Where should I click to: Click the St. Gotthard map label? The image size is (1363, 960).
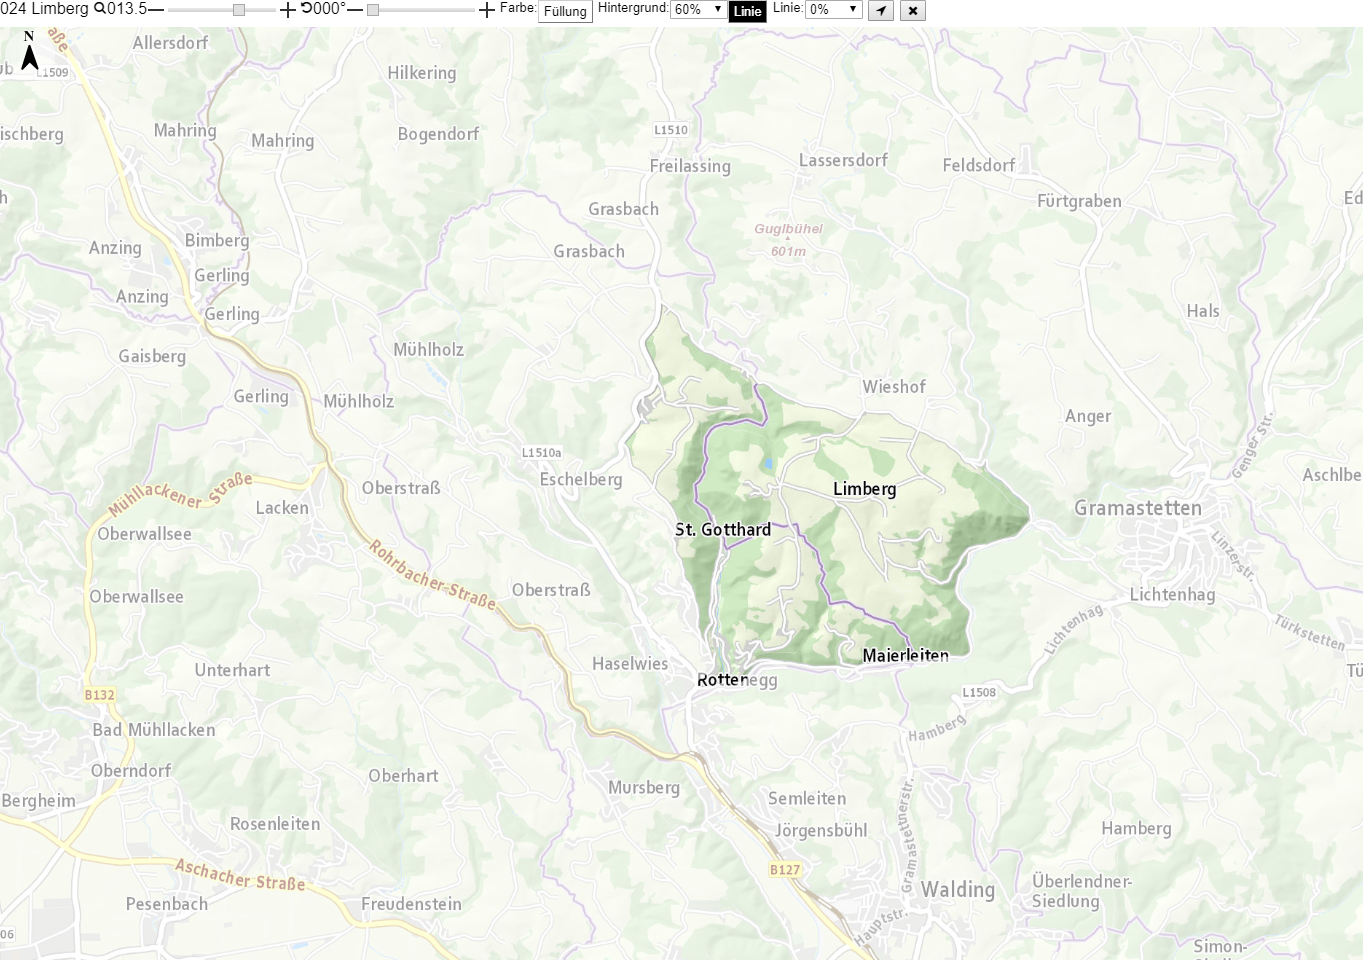click(x=723, y=530)
